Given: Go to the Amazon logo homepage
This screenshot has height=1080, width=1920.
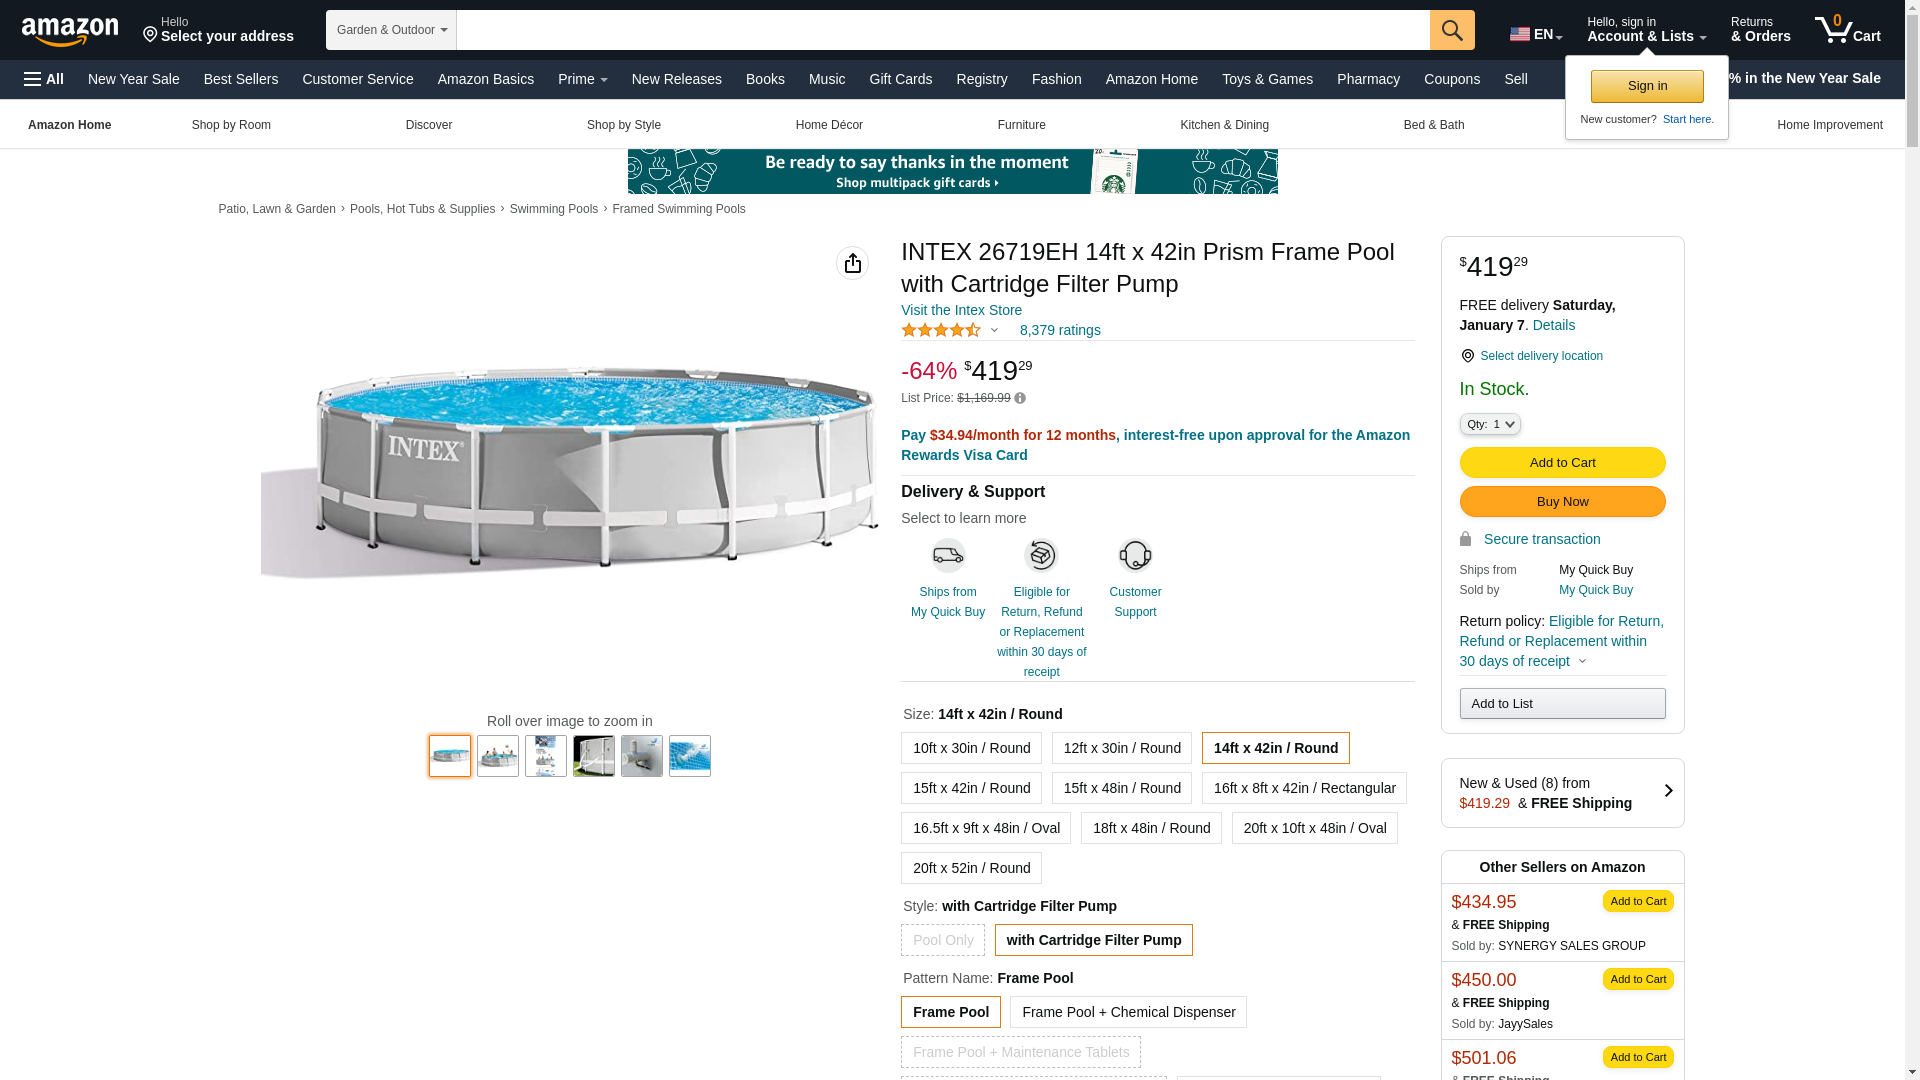Looking at the screenshot, I should coord(70,31).
